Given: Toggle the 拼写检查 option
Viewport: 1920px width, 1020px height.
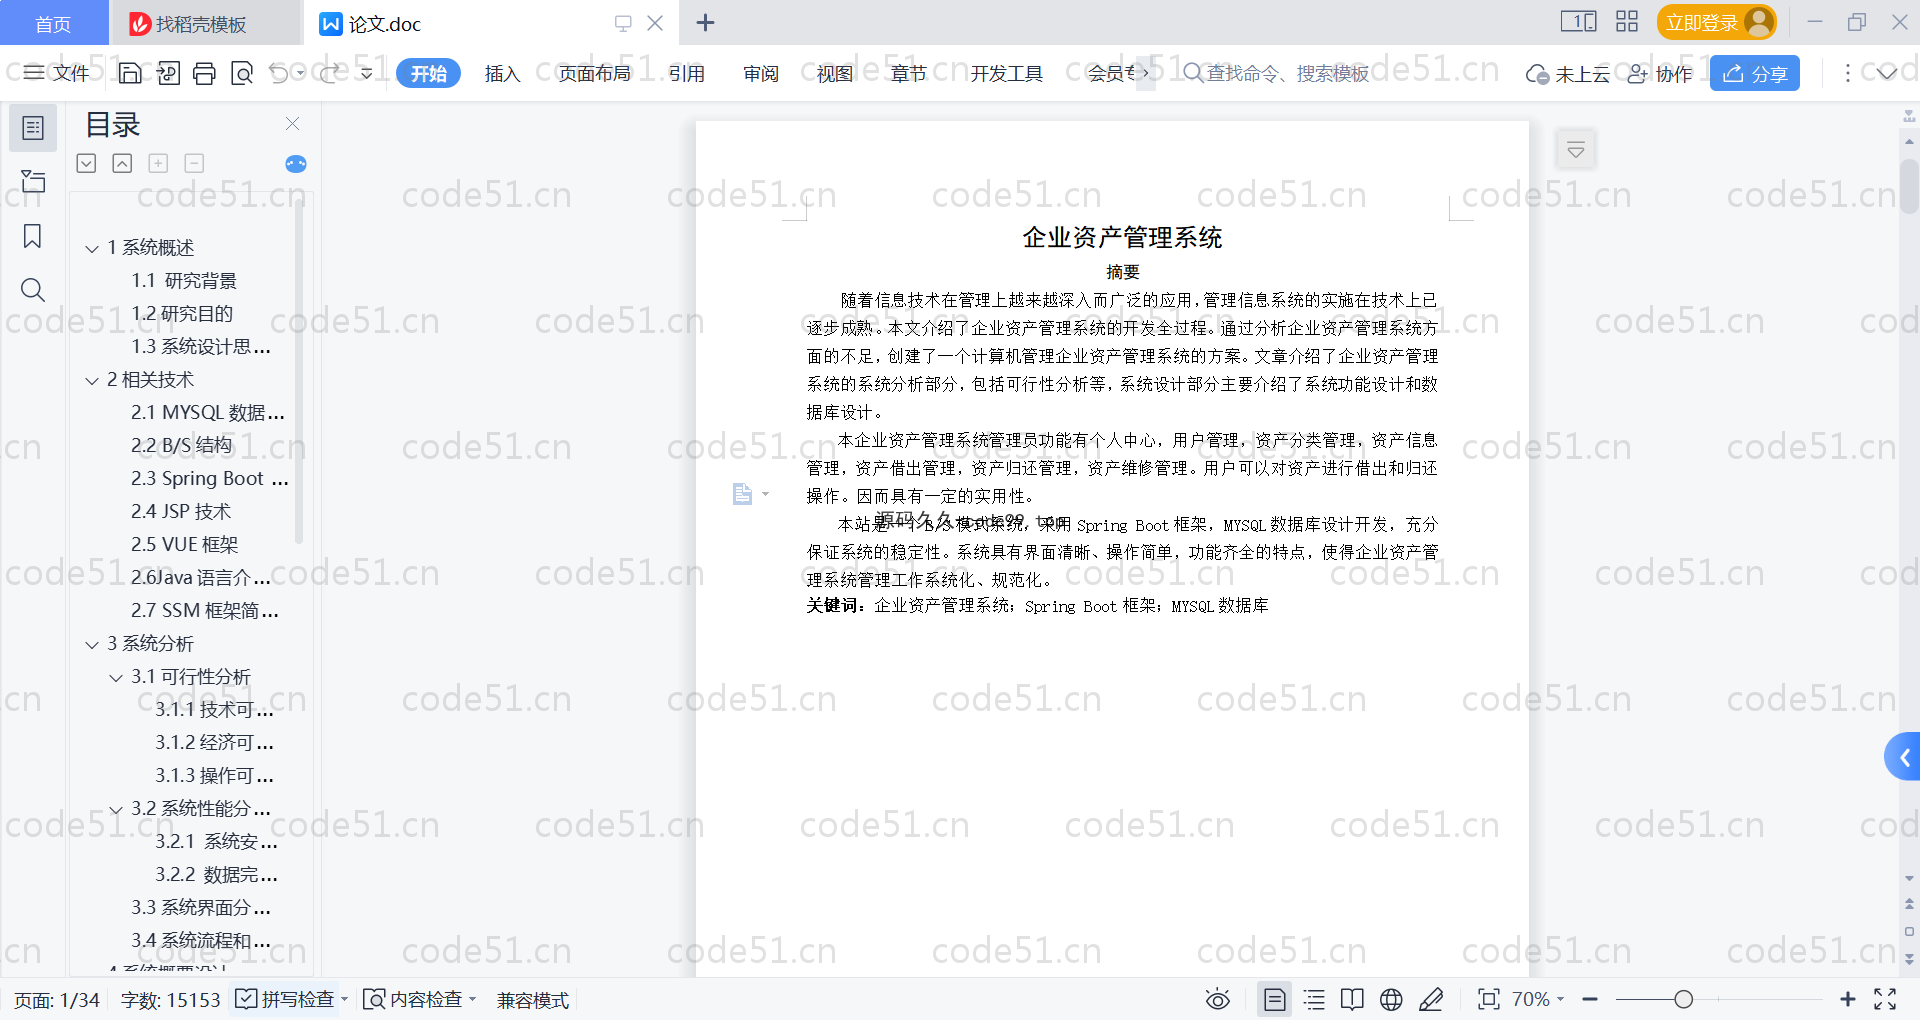Looking at the screenshot, I should tap(285, 999).
